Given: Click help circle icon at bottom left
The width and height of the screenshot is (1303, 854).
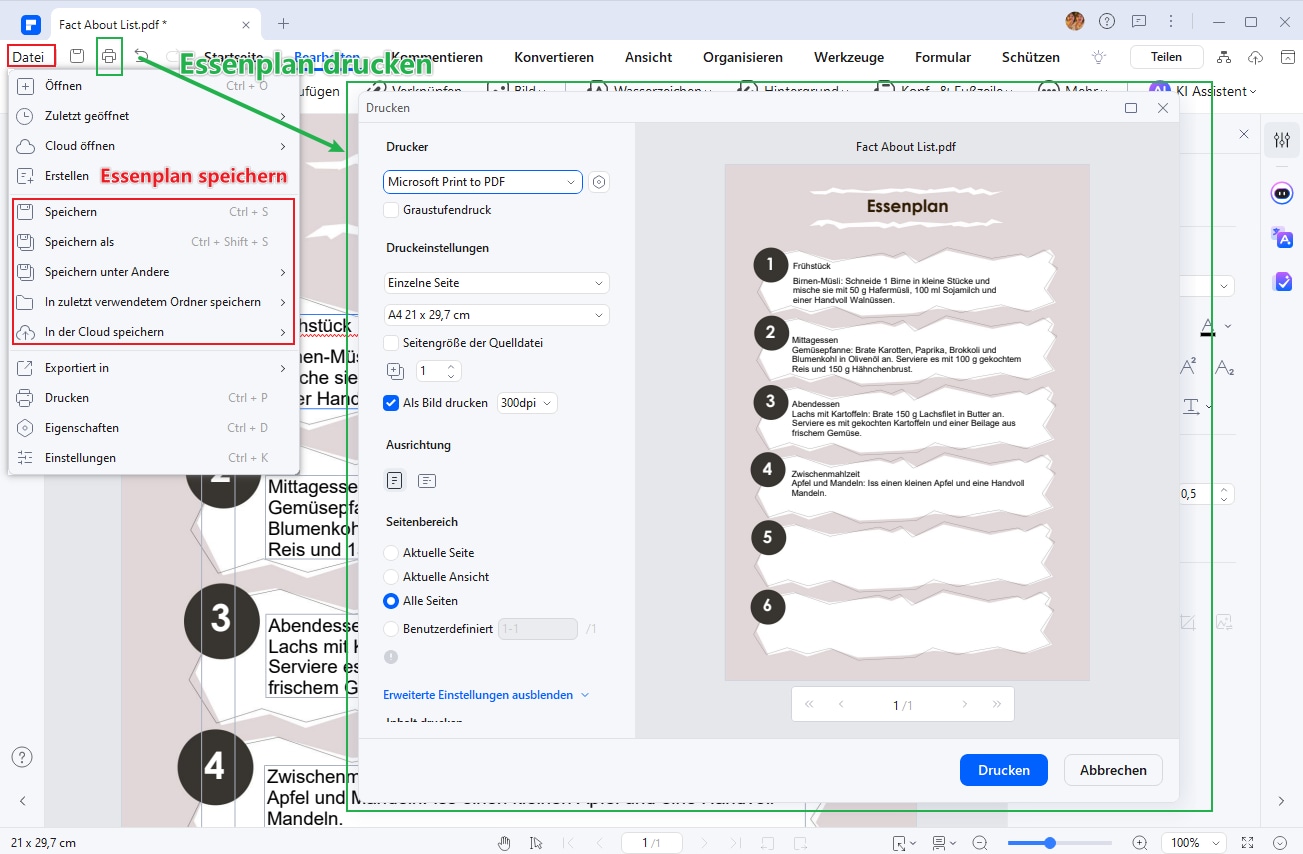Looking at the screenshot, I should pos(22,757).
